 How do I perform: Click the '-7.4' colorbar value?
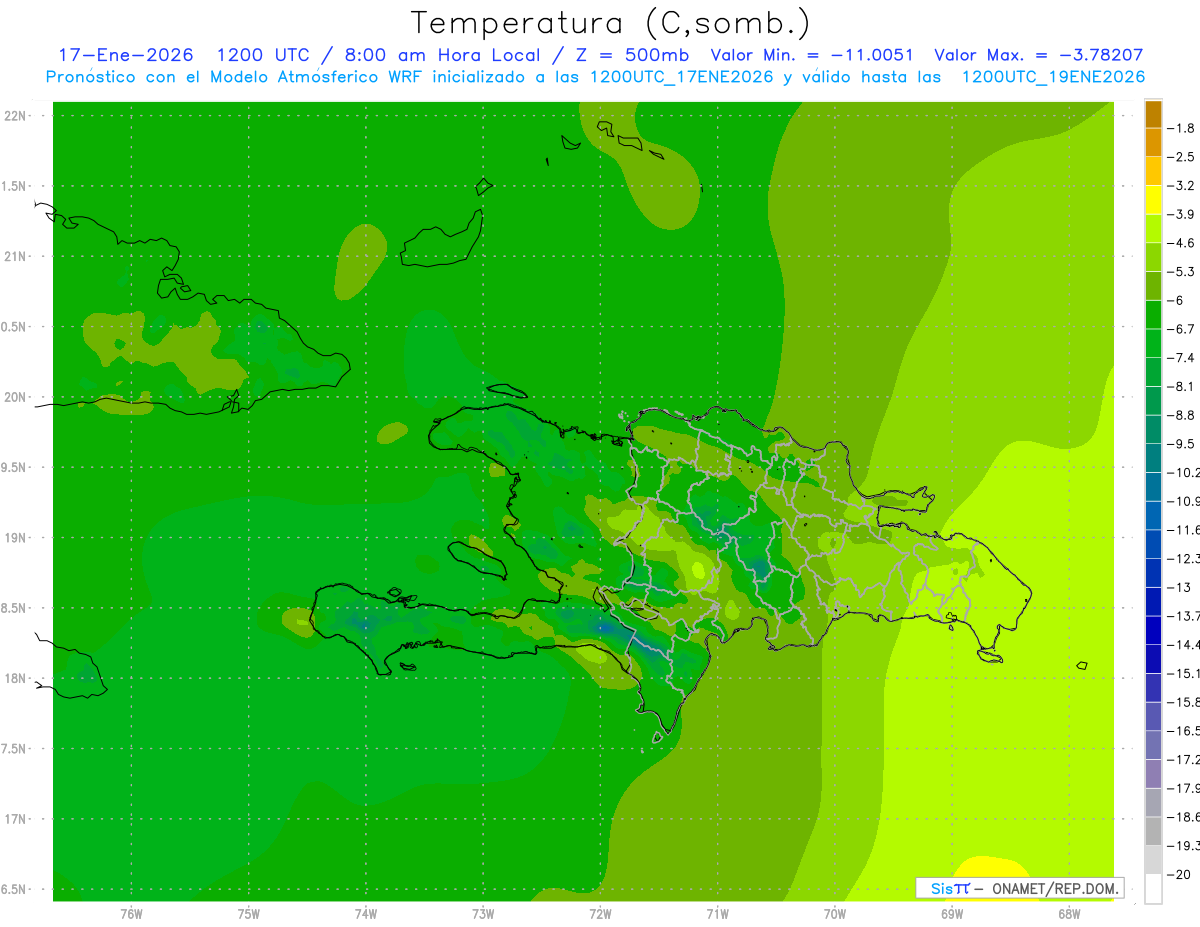1182,358
